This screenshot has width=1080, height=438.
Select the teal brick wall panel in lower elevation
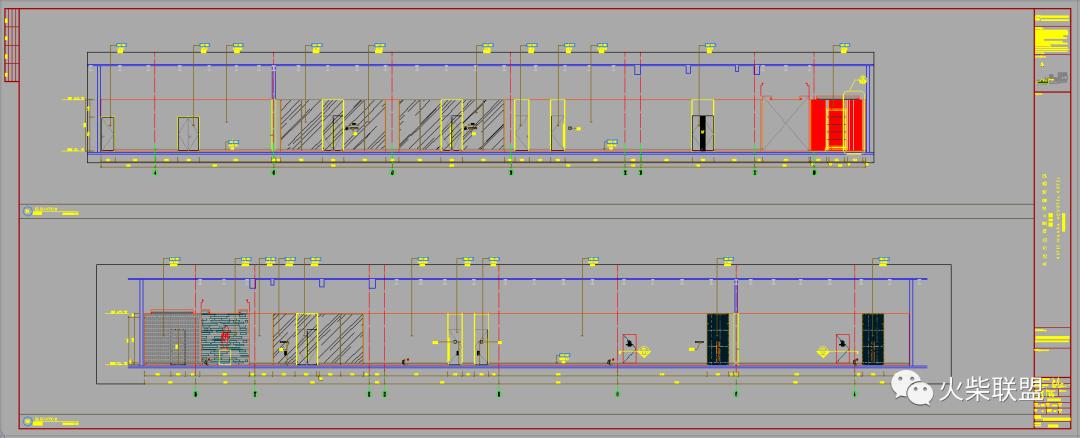point(224,339)
